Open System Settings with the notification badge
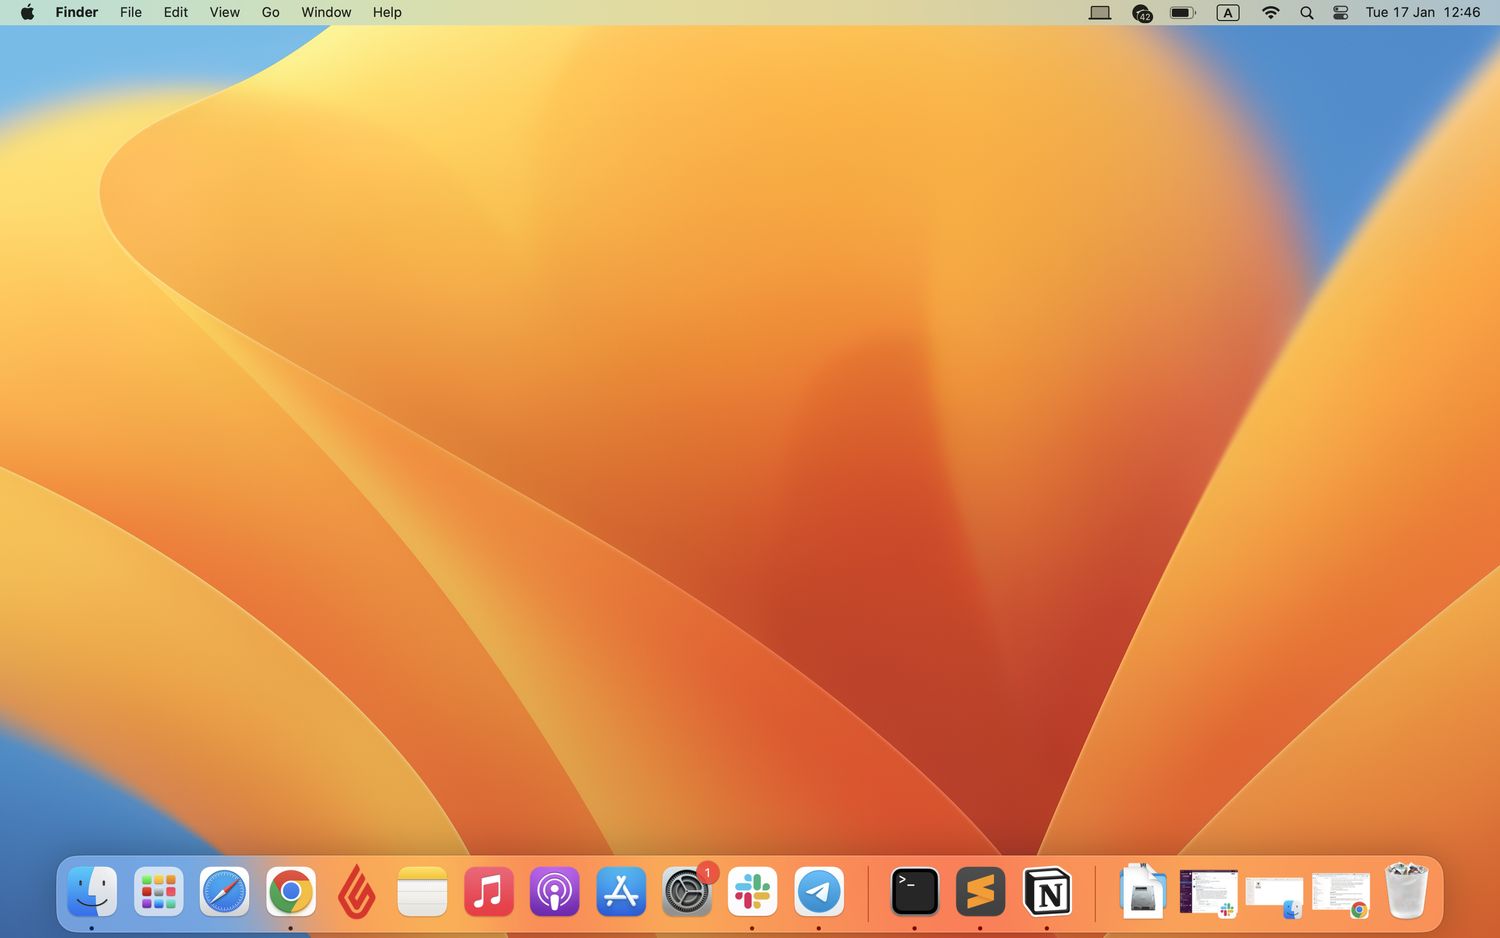1500x938 pixels. [687, 891]
